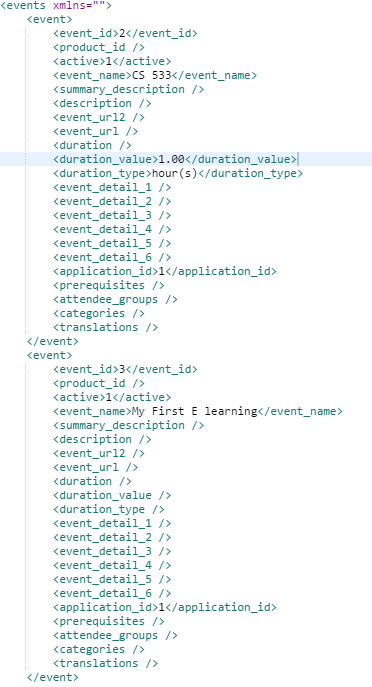Click the prerequisites tag in second event
This screenshot has height=687, width=372.
(x=109, y=621)
